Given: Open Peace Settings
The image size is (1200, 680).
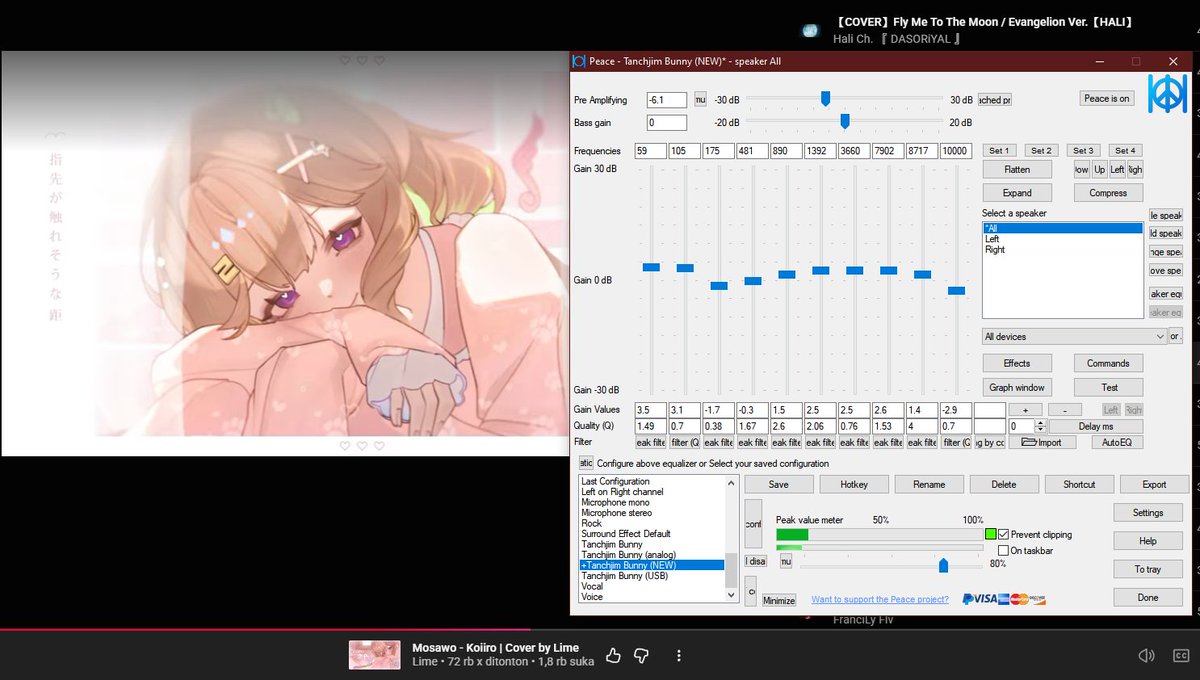Looking at the screenshot, I should [x=1148, y=513].
